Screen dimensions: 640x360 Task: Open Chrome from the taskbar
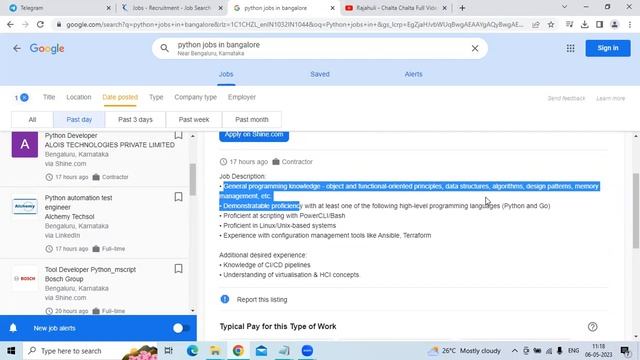(x=238, y=351)
